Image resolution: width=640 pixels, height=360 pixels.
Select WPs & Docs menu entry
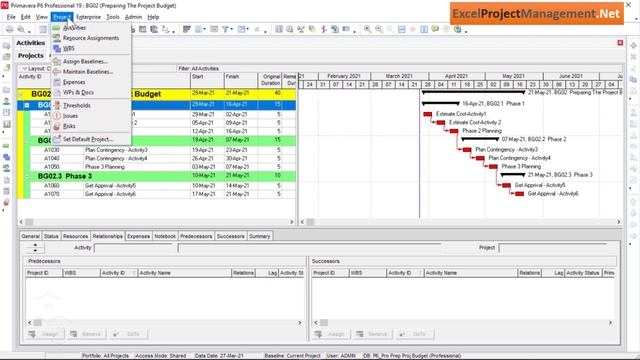(91, 93)
